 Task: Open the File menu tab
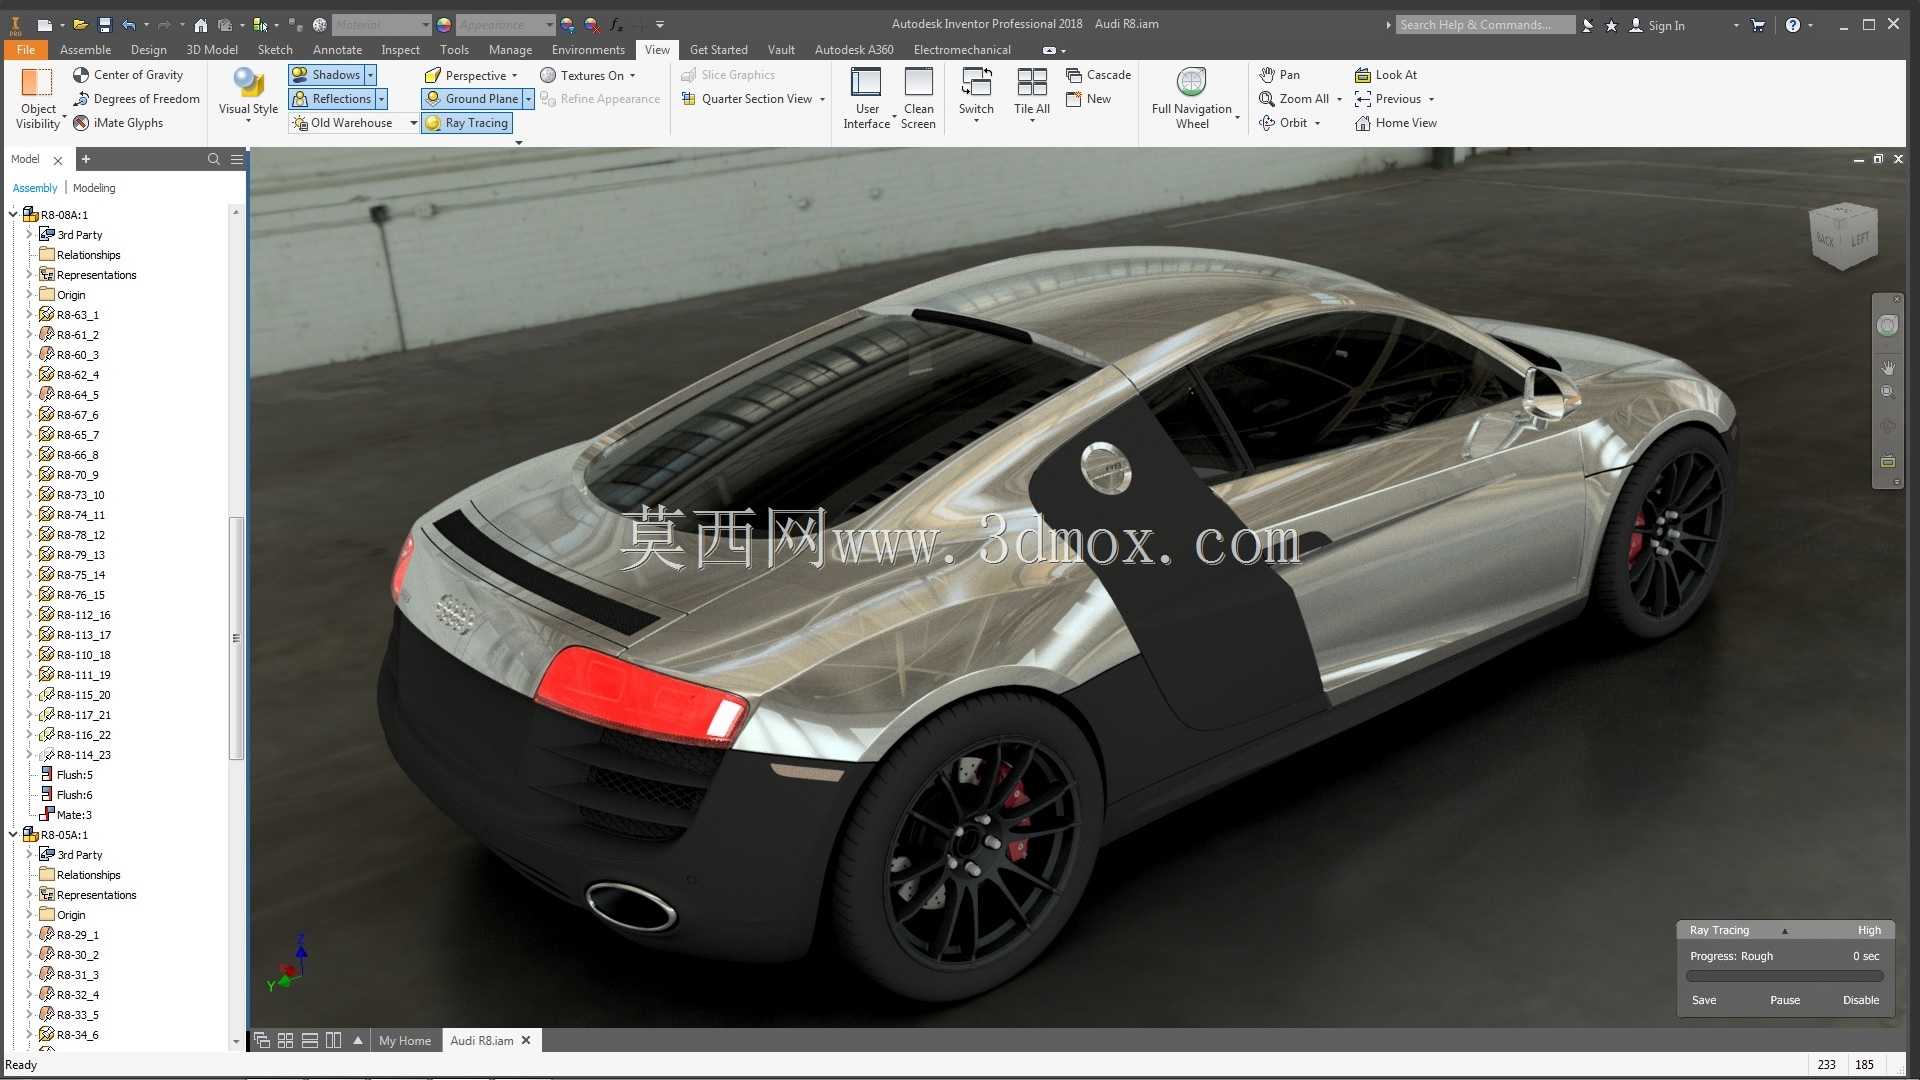[x=25, y=50]
